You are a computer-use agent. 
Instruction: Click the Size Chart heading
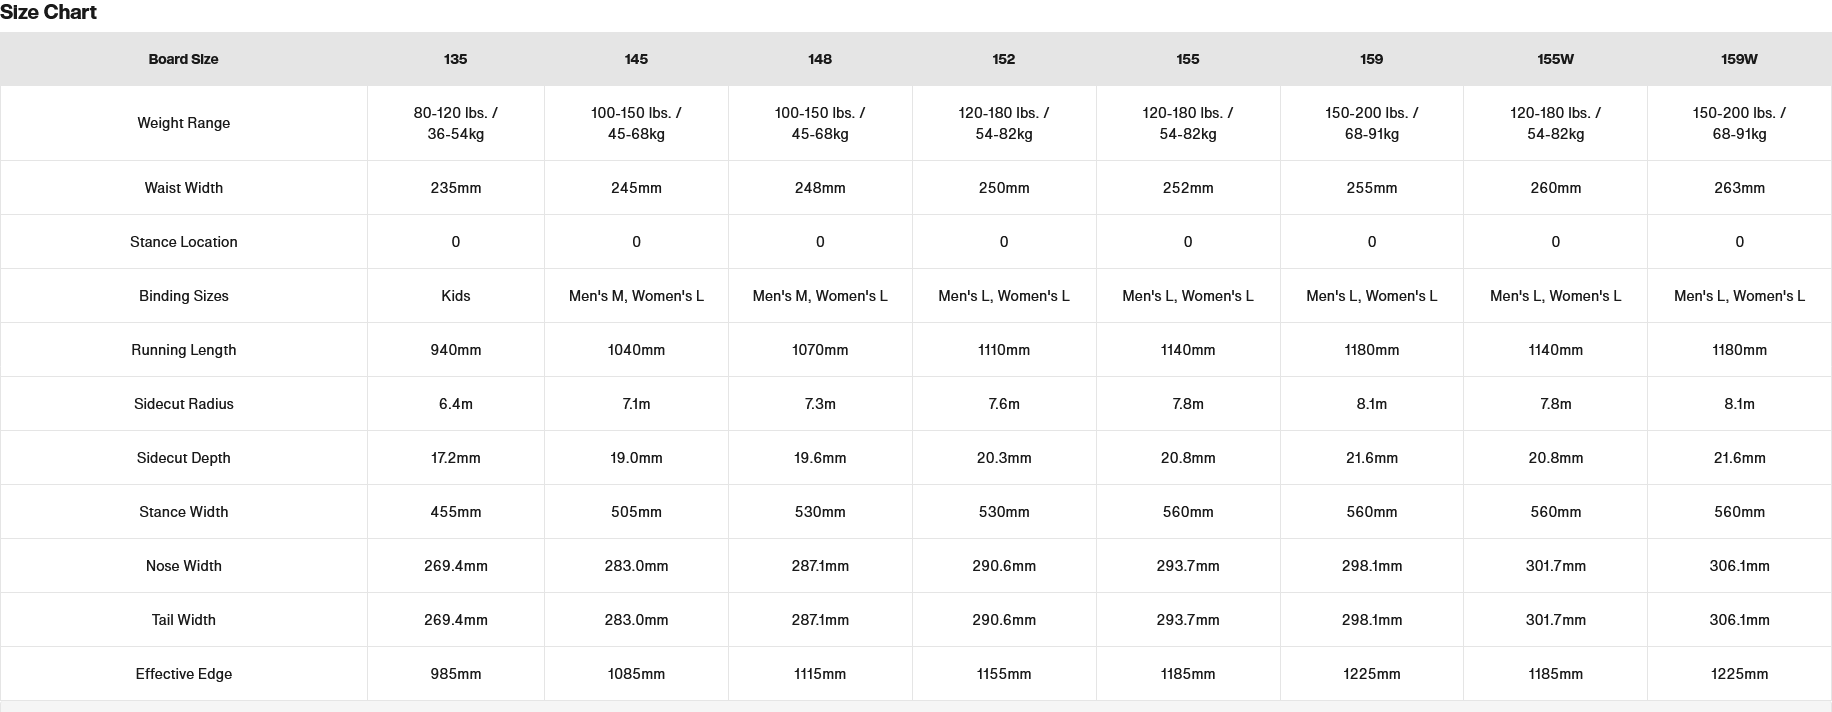pyautogui.click(x=49, y=13)
